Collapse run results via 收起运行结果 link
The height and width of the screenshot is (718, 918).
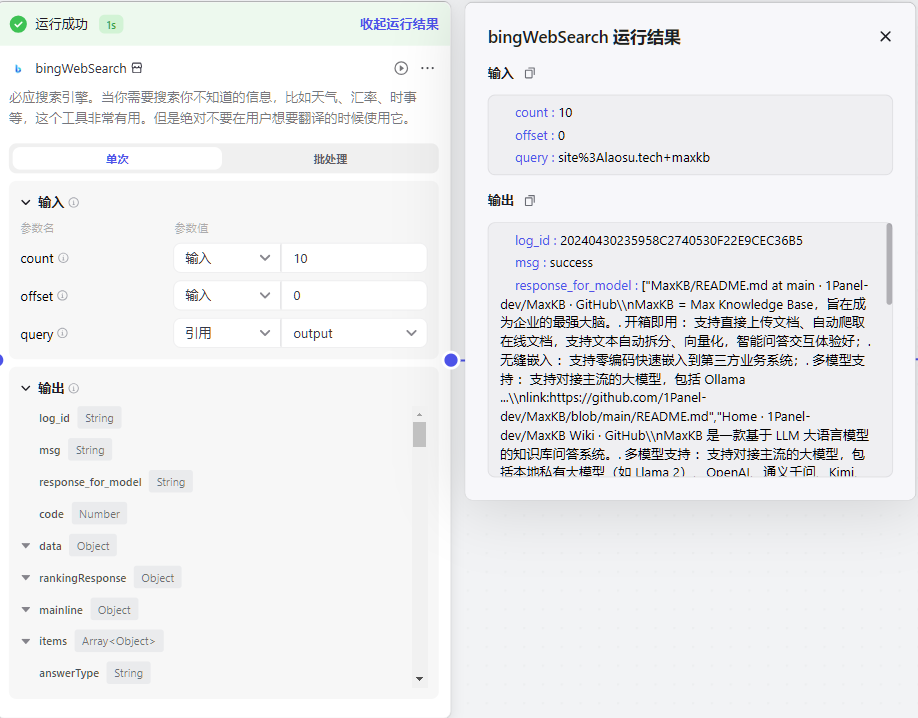tap(399, 24)
